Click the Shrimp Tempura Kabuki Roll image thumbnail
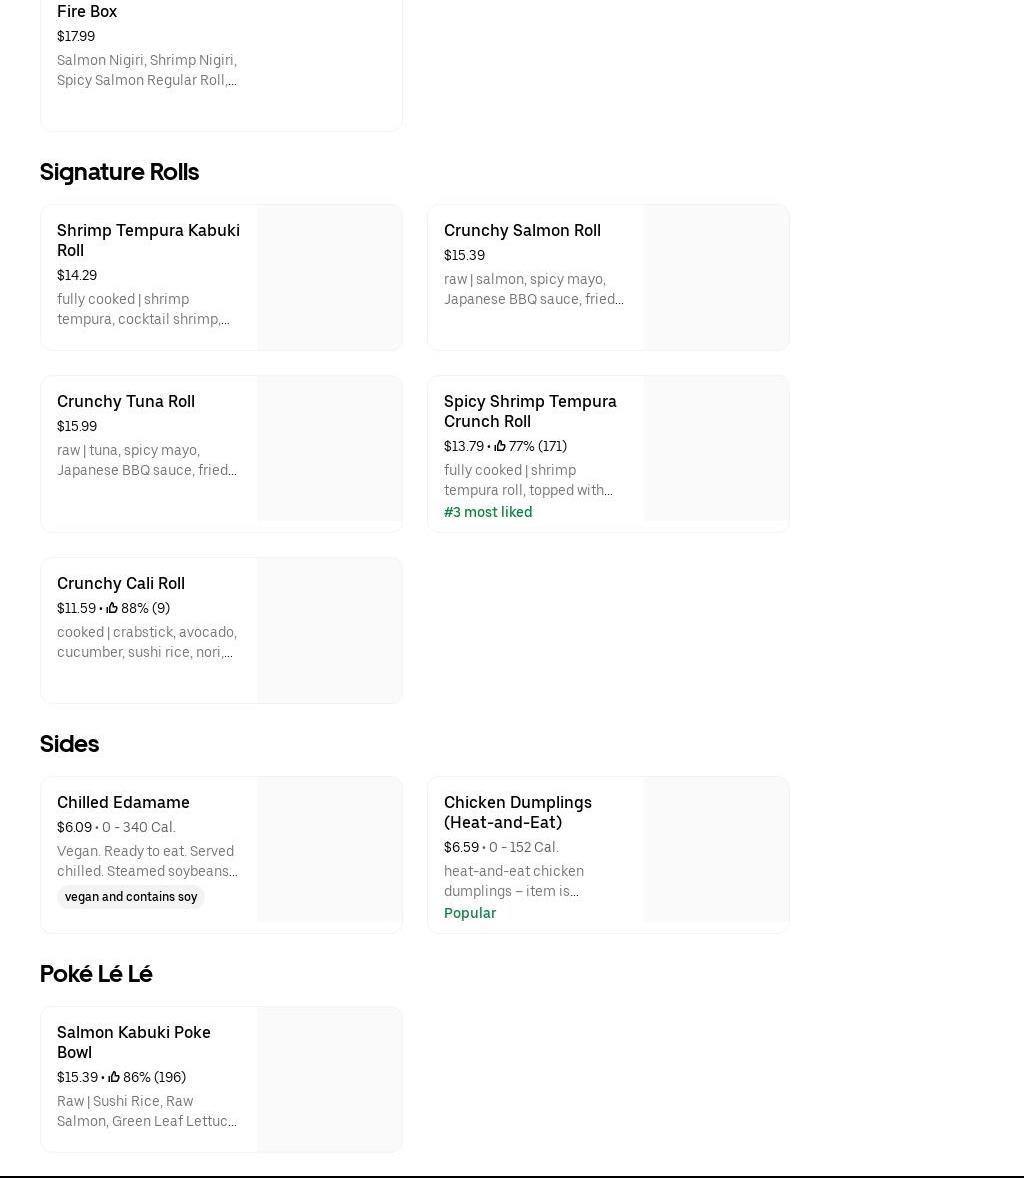The width and height of the screenshot is (1024, 1178). [x=329, y=277]
